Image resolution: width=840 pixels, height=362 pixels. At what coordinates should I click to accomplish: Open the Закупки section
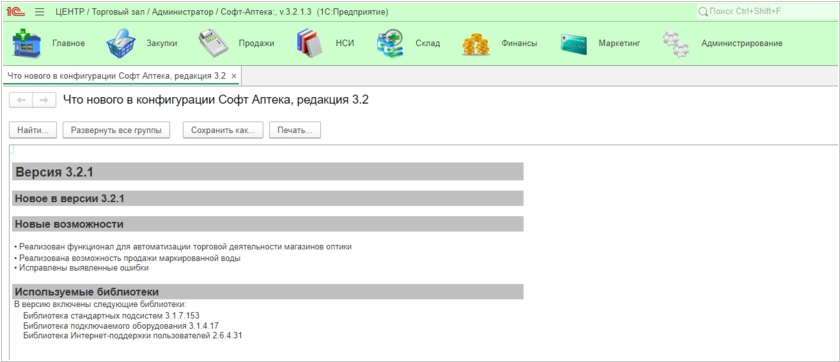click(162, 43)
